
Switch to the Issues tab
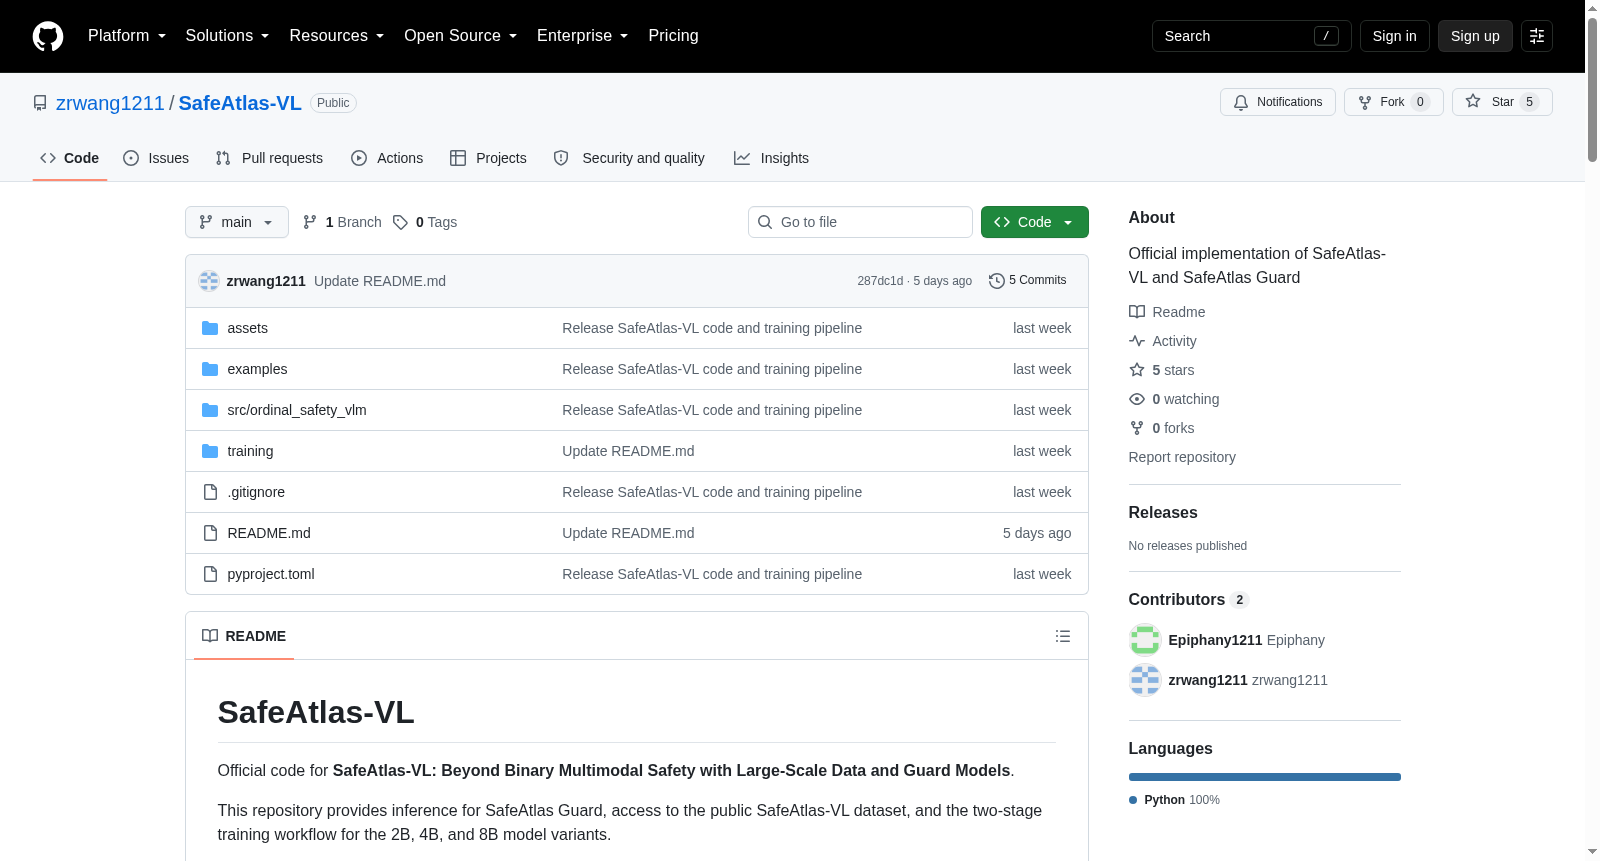156,158
